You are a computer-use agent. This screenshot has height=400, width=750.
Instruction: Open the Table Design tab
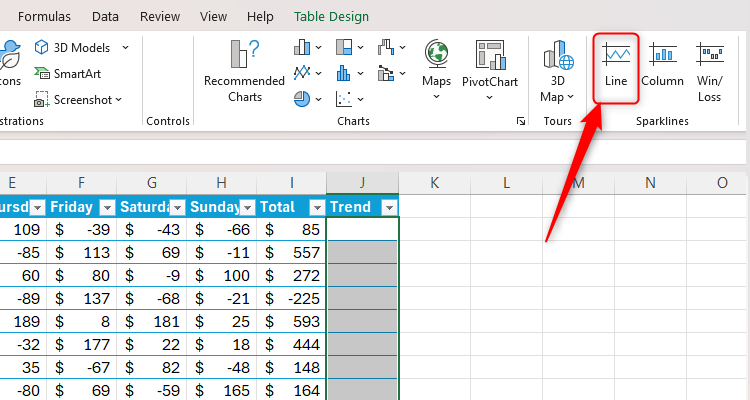pos(331,17)
